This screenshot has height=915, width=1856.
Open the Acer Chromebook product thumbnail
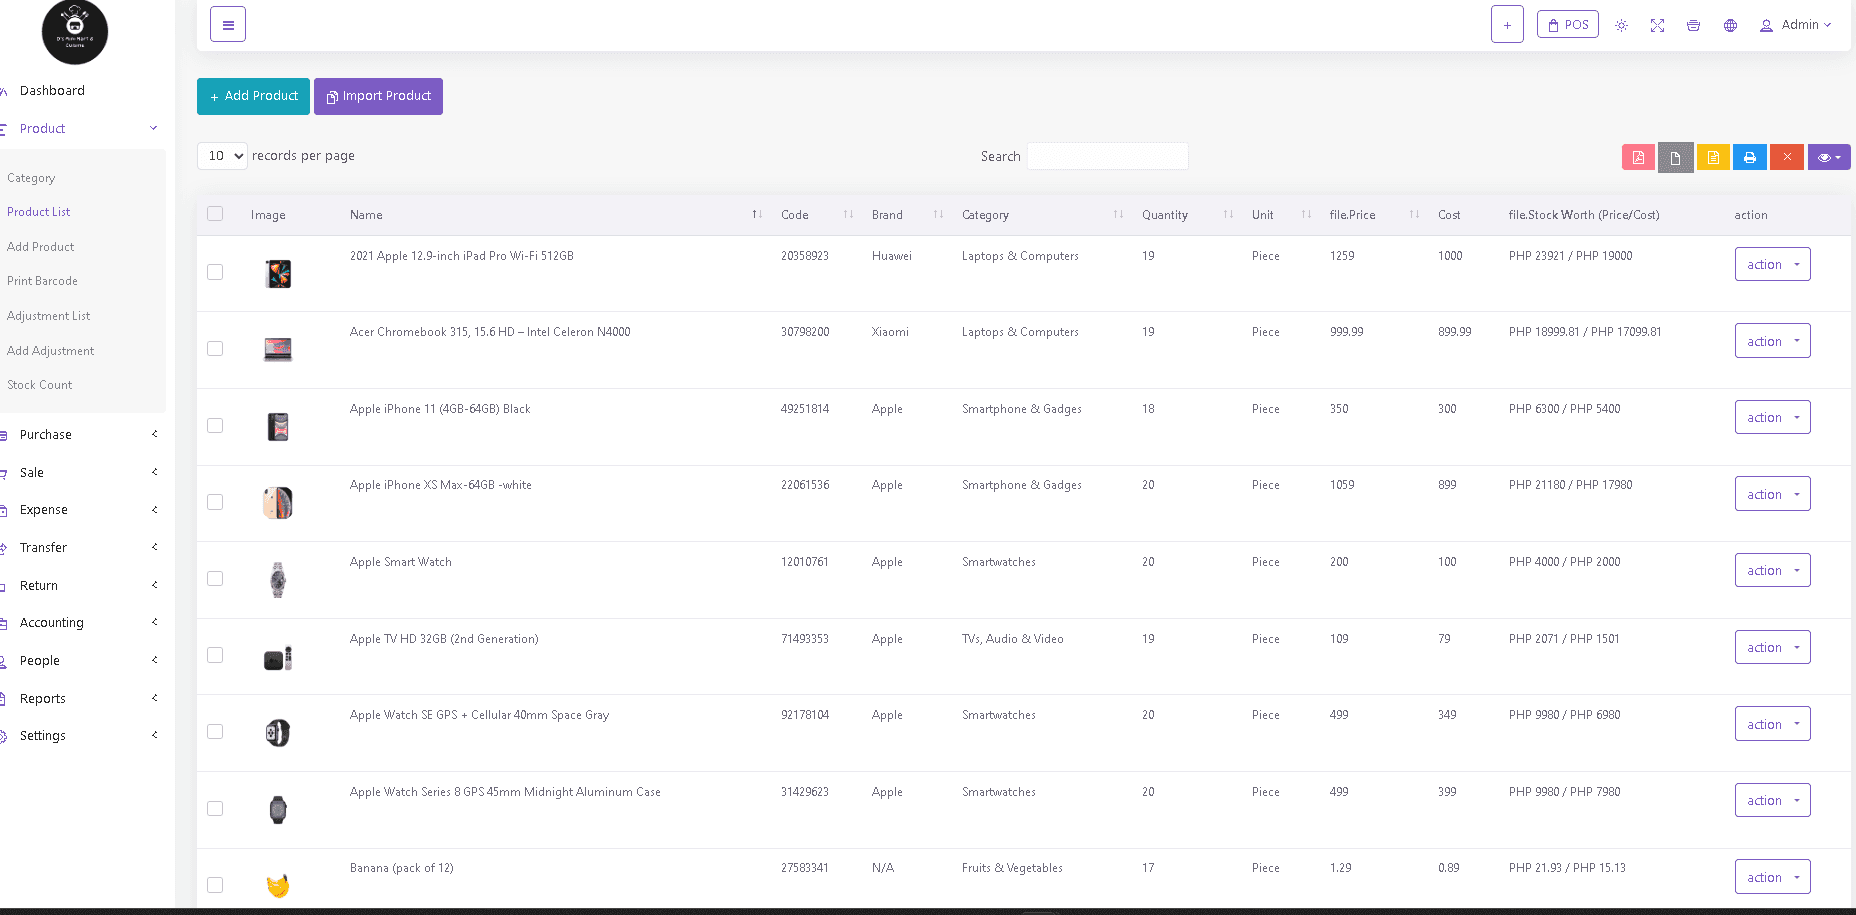point(278,349)
